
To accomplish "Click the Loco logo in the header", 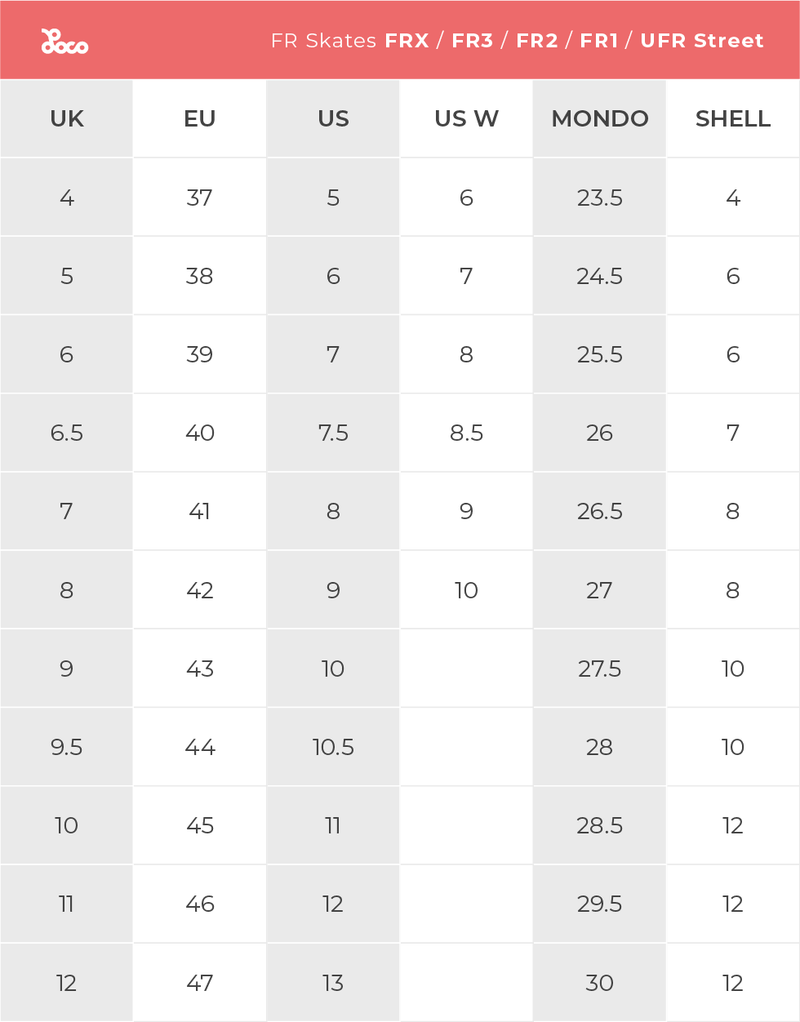I will tap(64, 41).
